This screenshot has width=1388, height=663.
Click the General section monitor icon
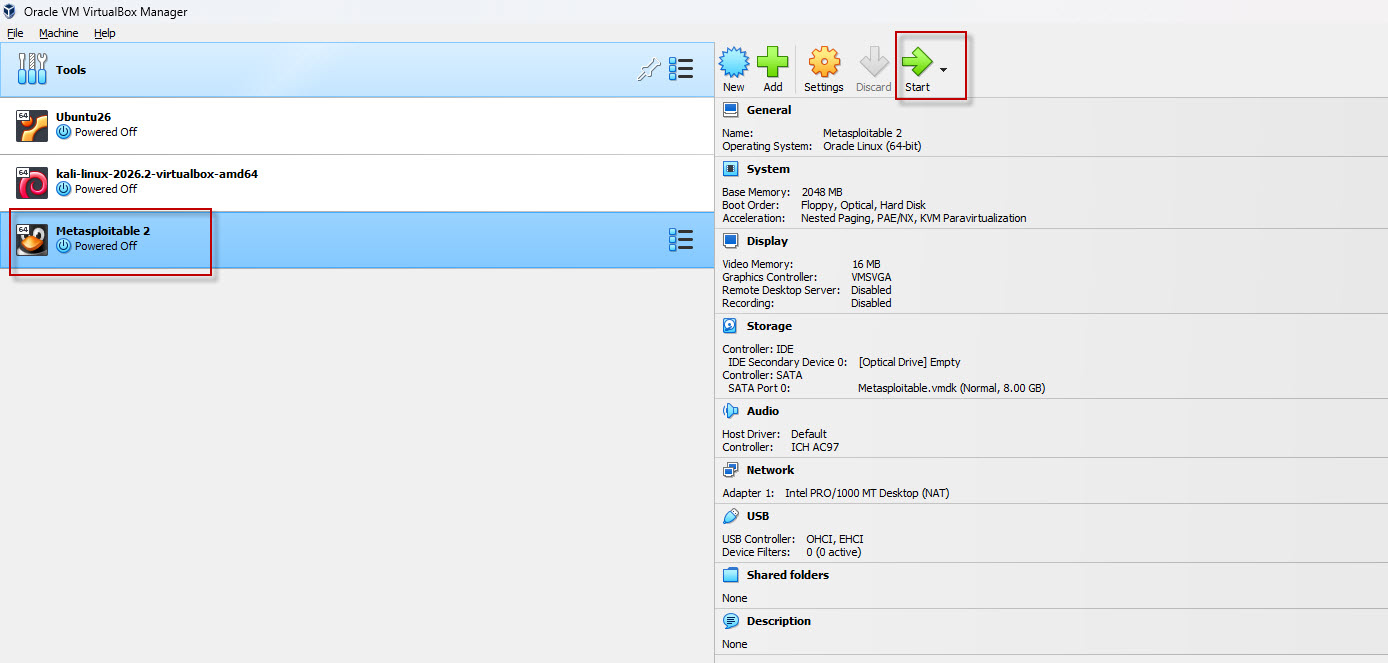tap(730, 110)
